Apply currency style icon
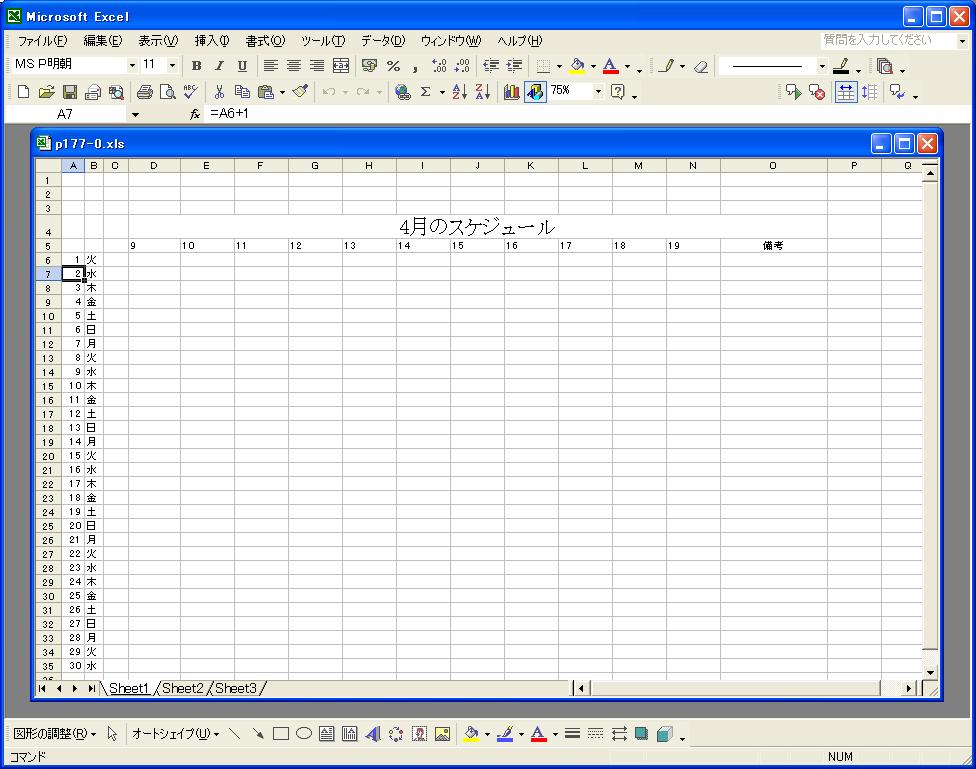The width and height of the screenshot is (976, 769). click(x=370, y=65)
